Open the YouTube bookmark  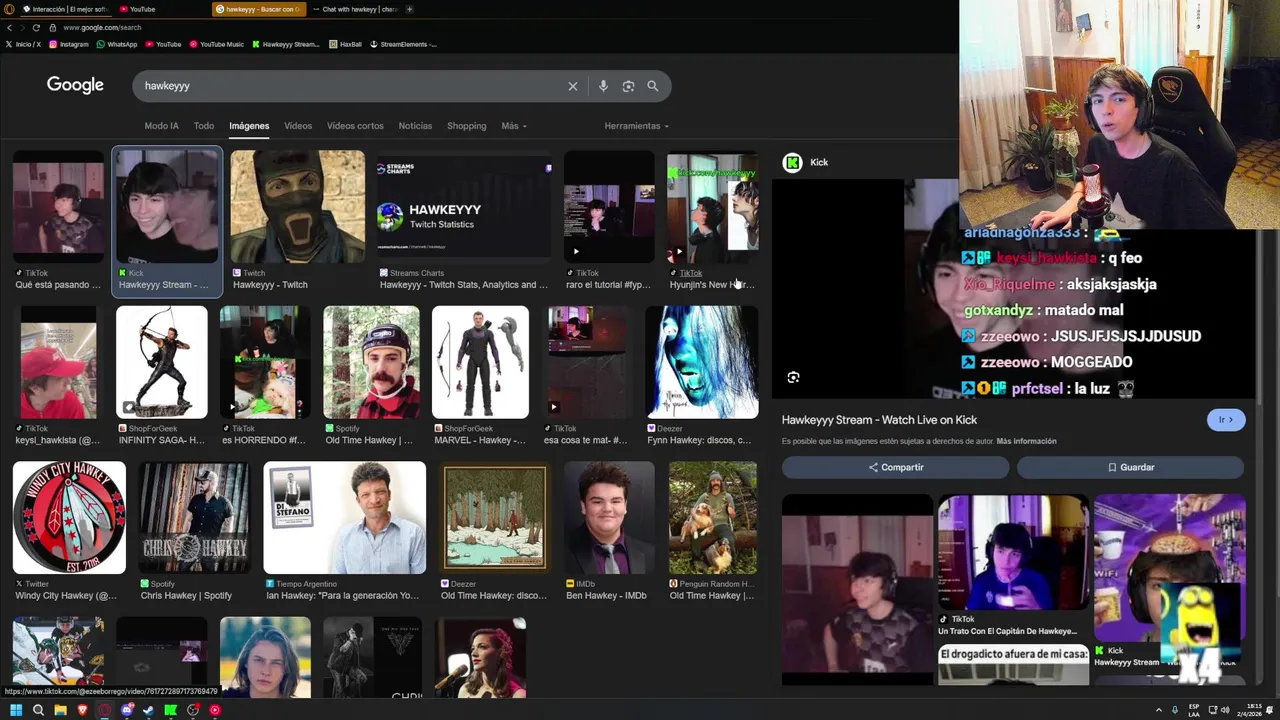click(163, 44)
